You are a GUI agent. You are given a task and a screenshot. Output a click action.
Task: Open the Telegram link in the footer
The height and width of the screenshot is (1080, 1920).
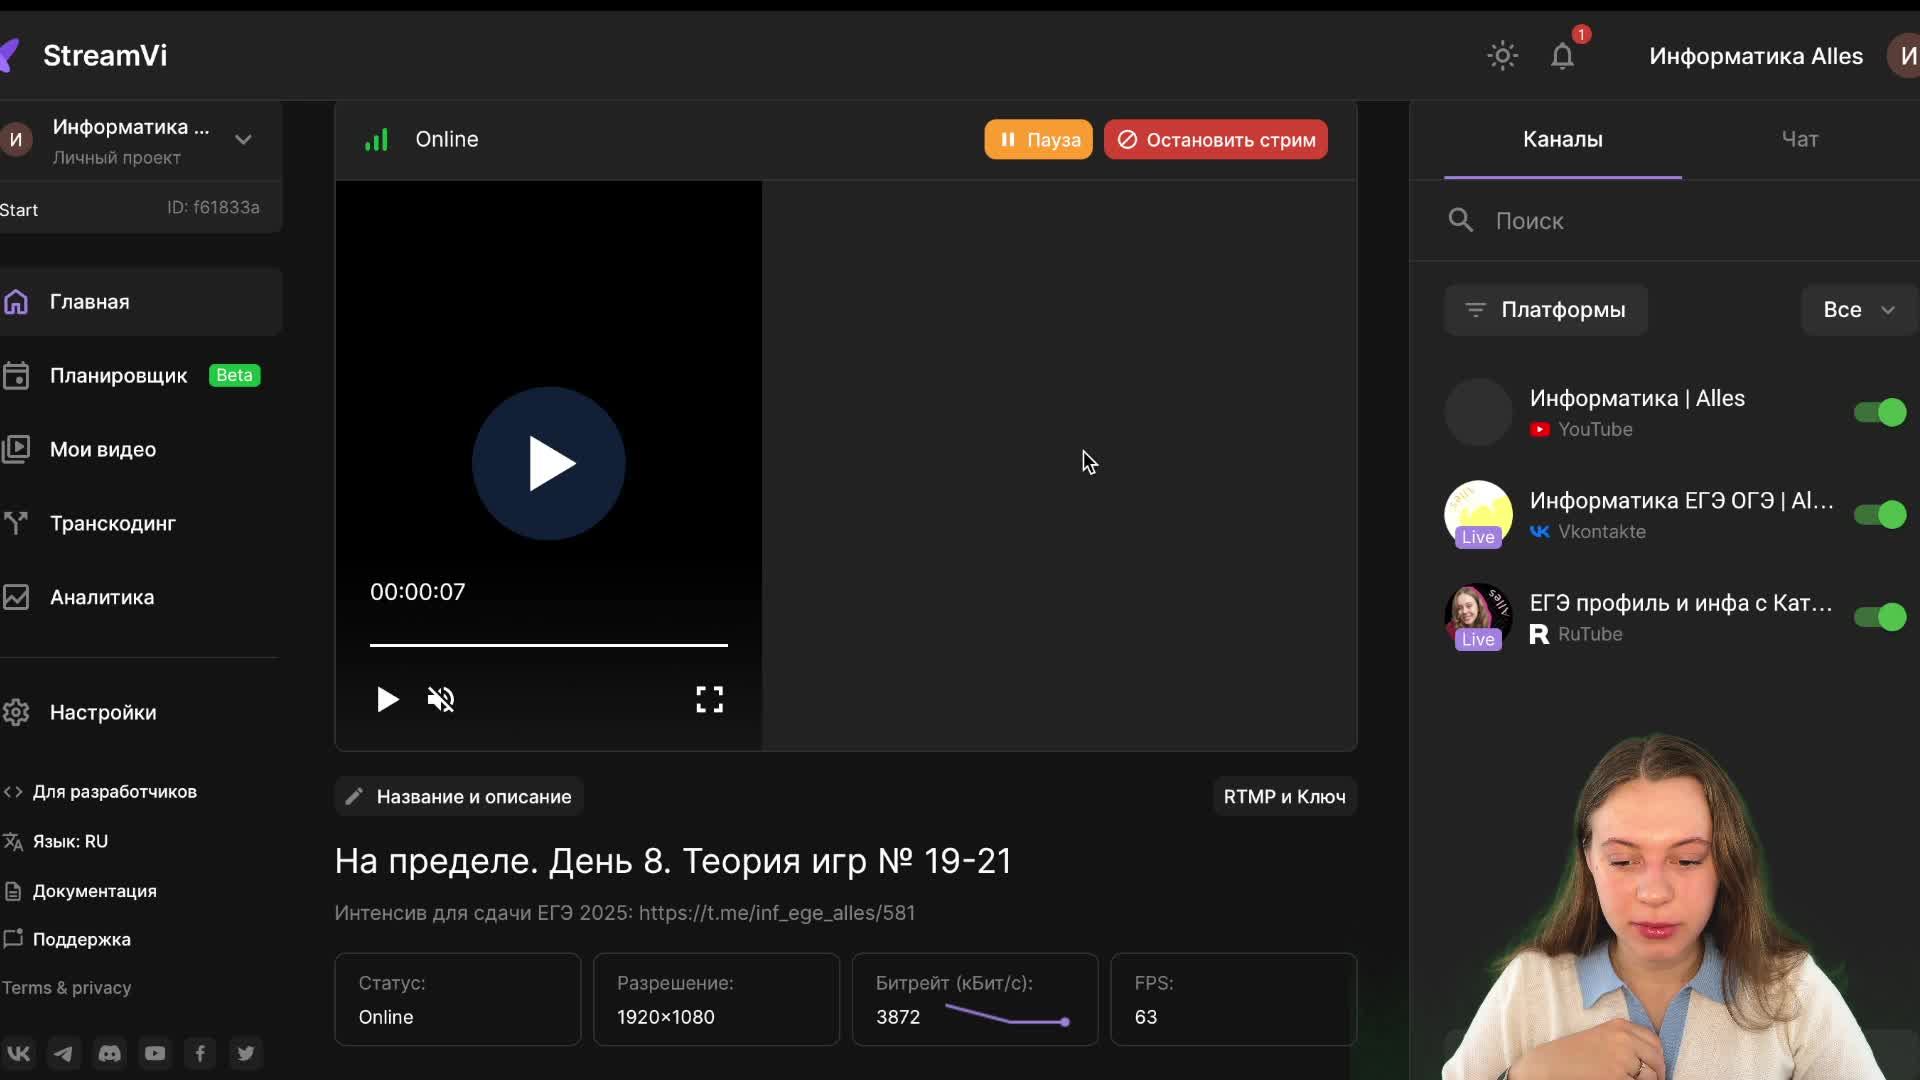[63, 1053]
